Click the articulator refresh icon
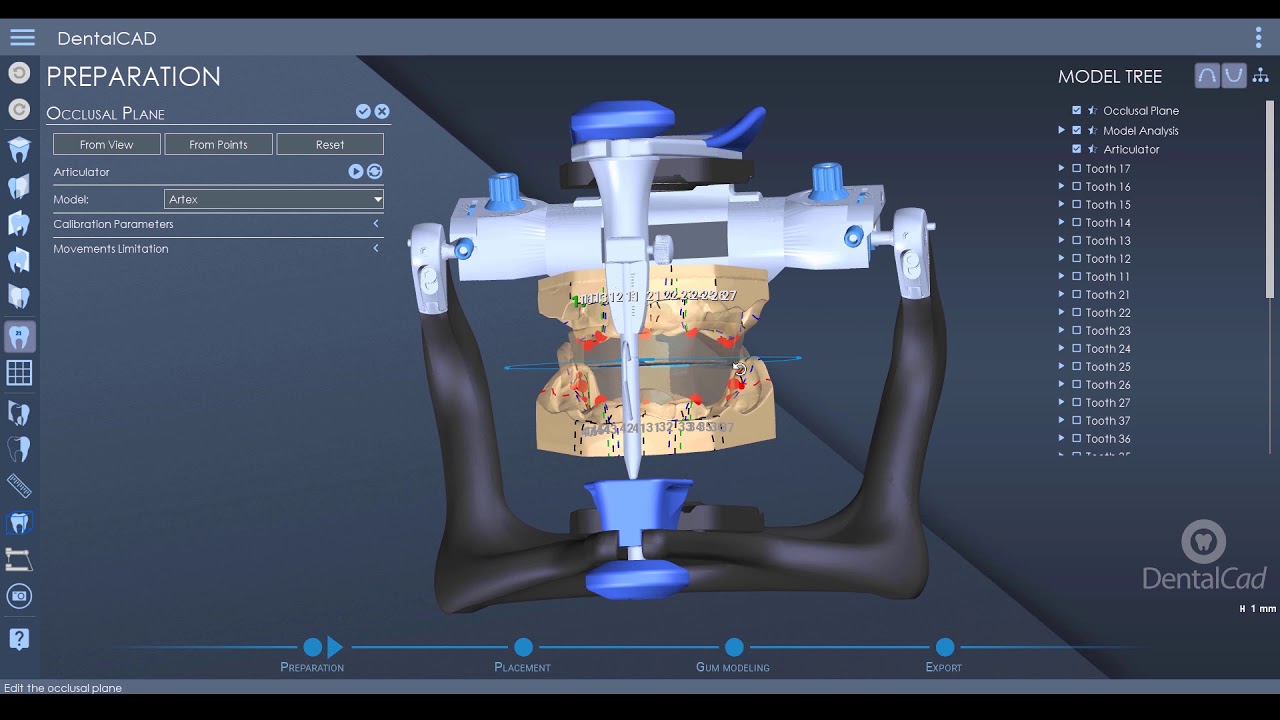 [x=374, y=172]
